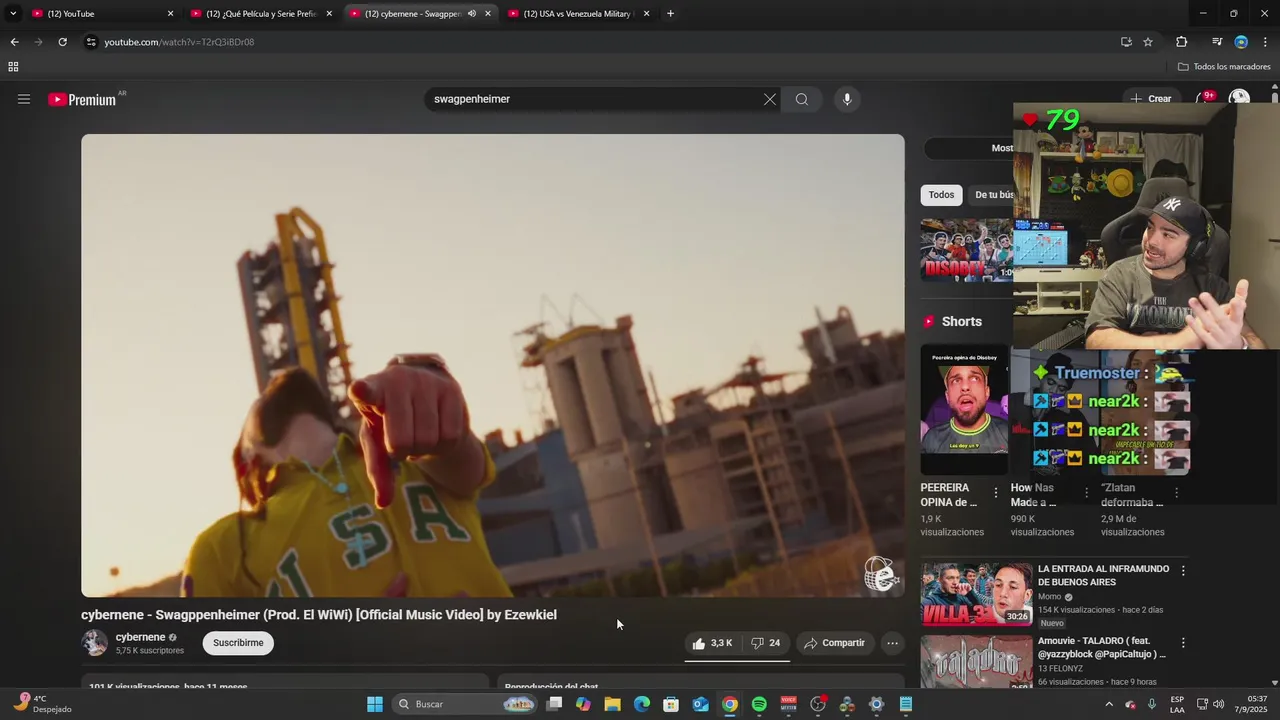Run search with the magnifier button

802,99
